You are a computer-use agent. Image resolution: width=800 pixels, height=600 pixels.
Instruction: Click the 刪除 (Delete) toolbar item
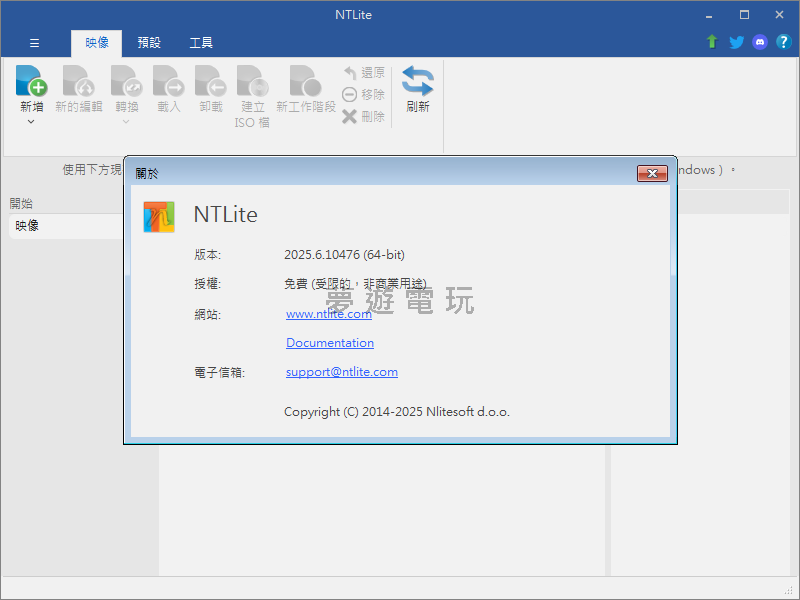pyautogui.click(x=364, y=117)
